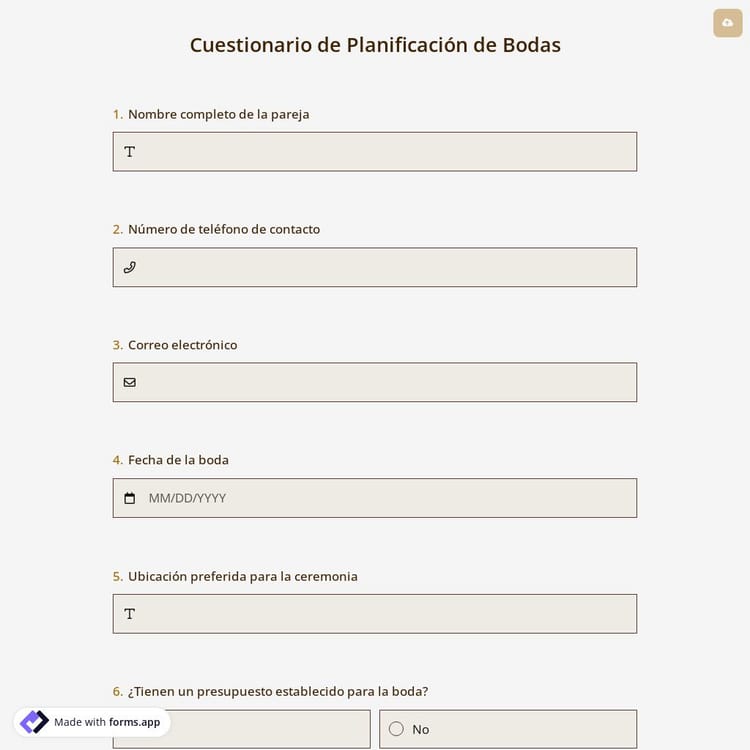This screenshot has width=750, height=750.
Task: Click the label Fecha de la boda
Action: click(x=178, y=460)
